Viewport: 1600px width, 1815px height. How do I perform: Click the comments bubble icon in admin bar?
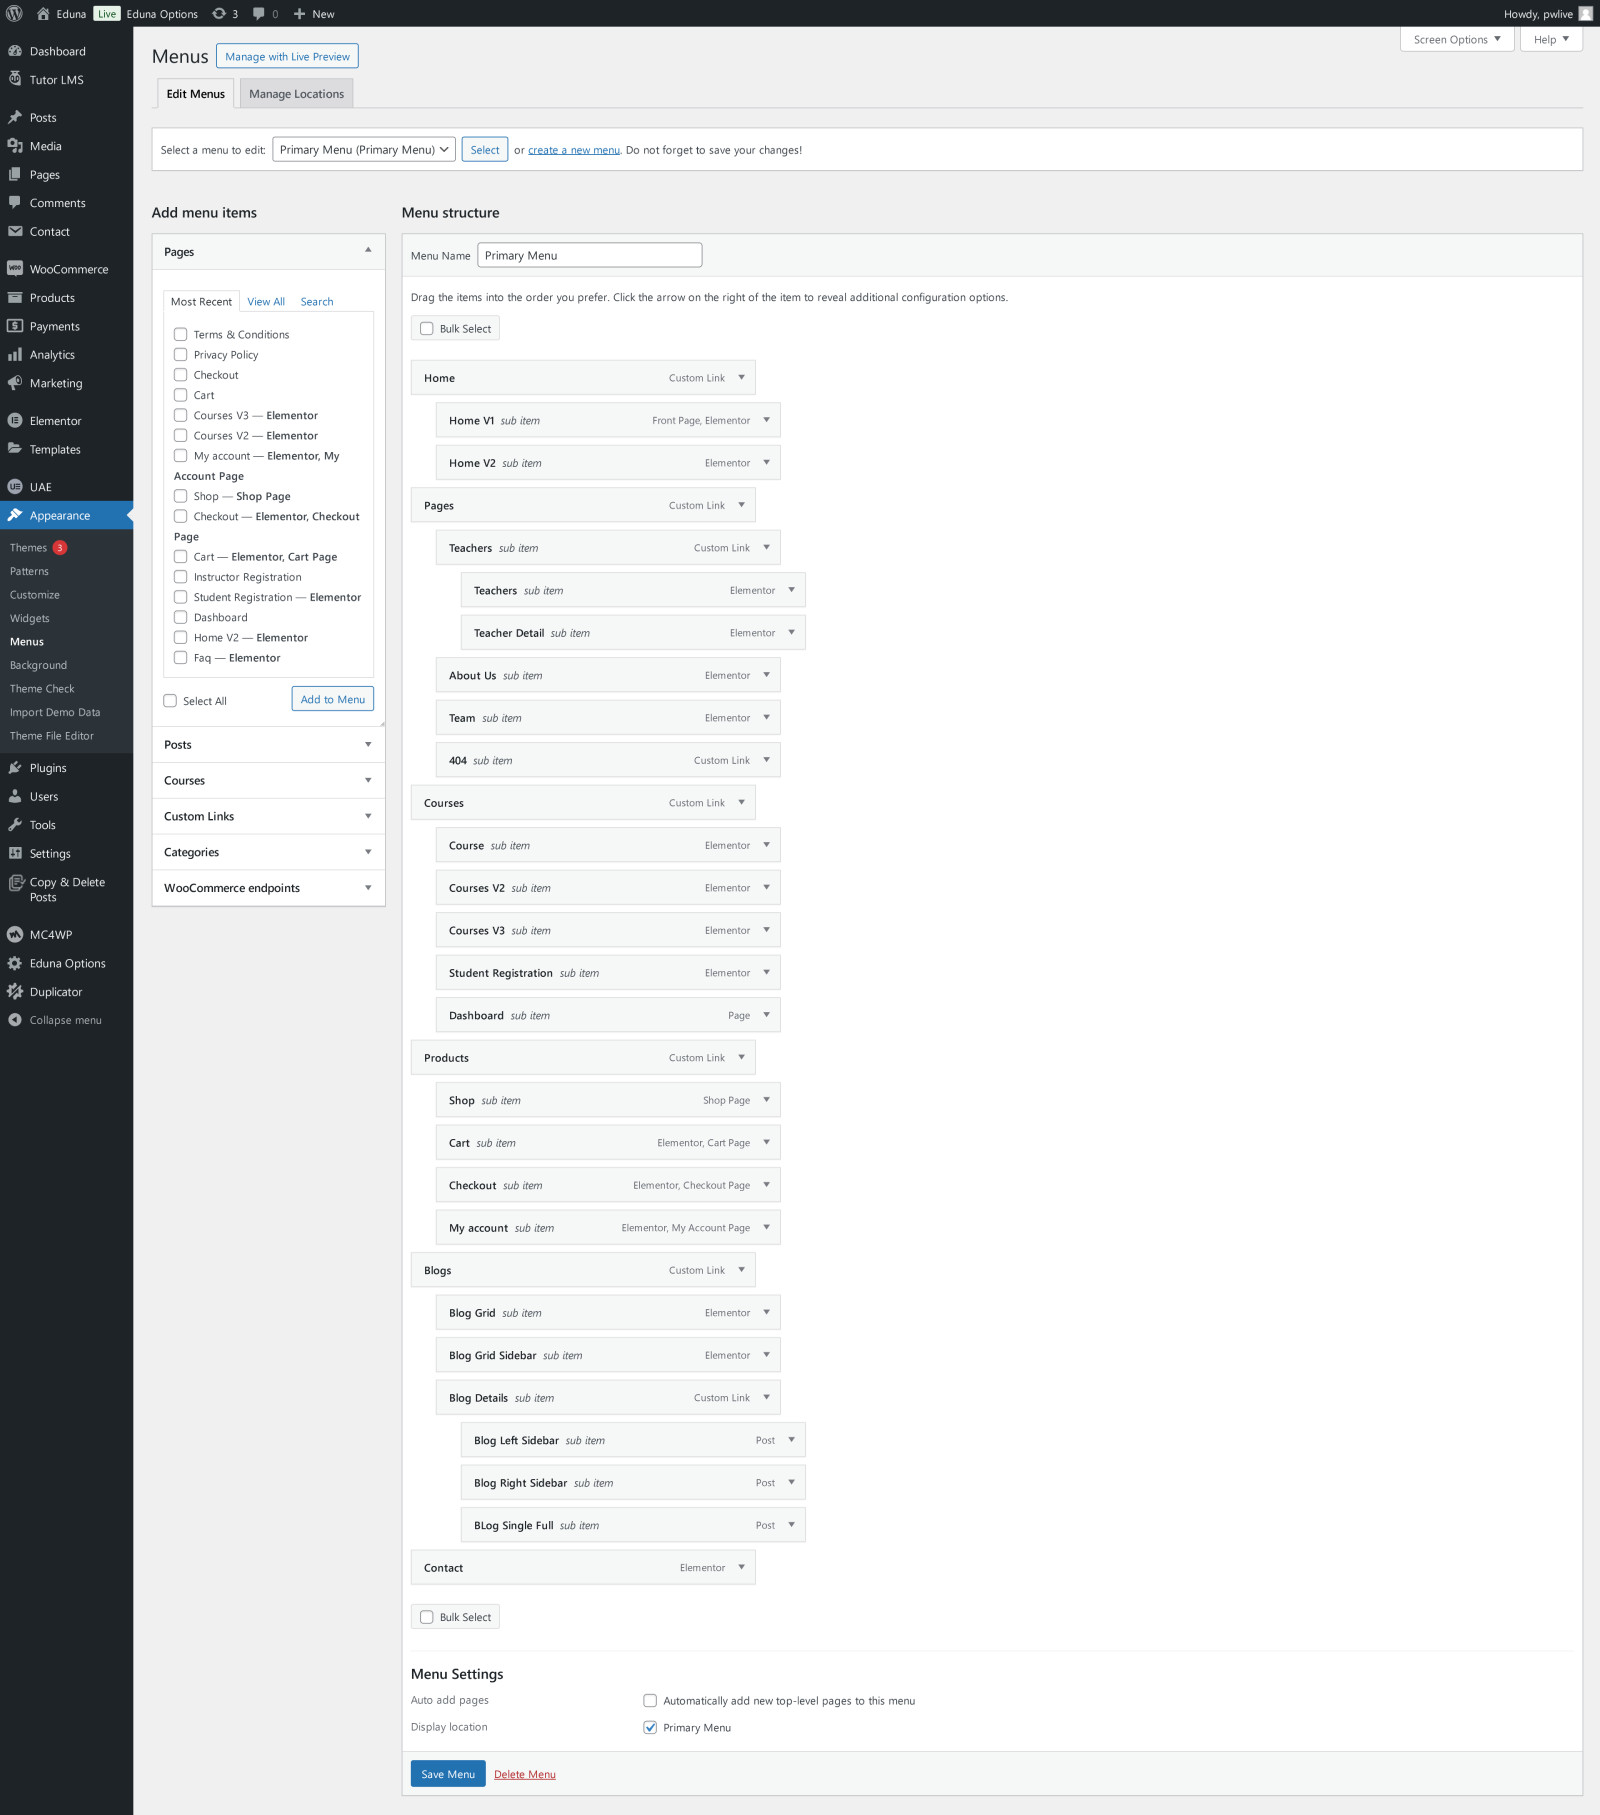click(x=259, y=14)
